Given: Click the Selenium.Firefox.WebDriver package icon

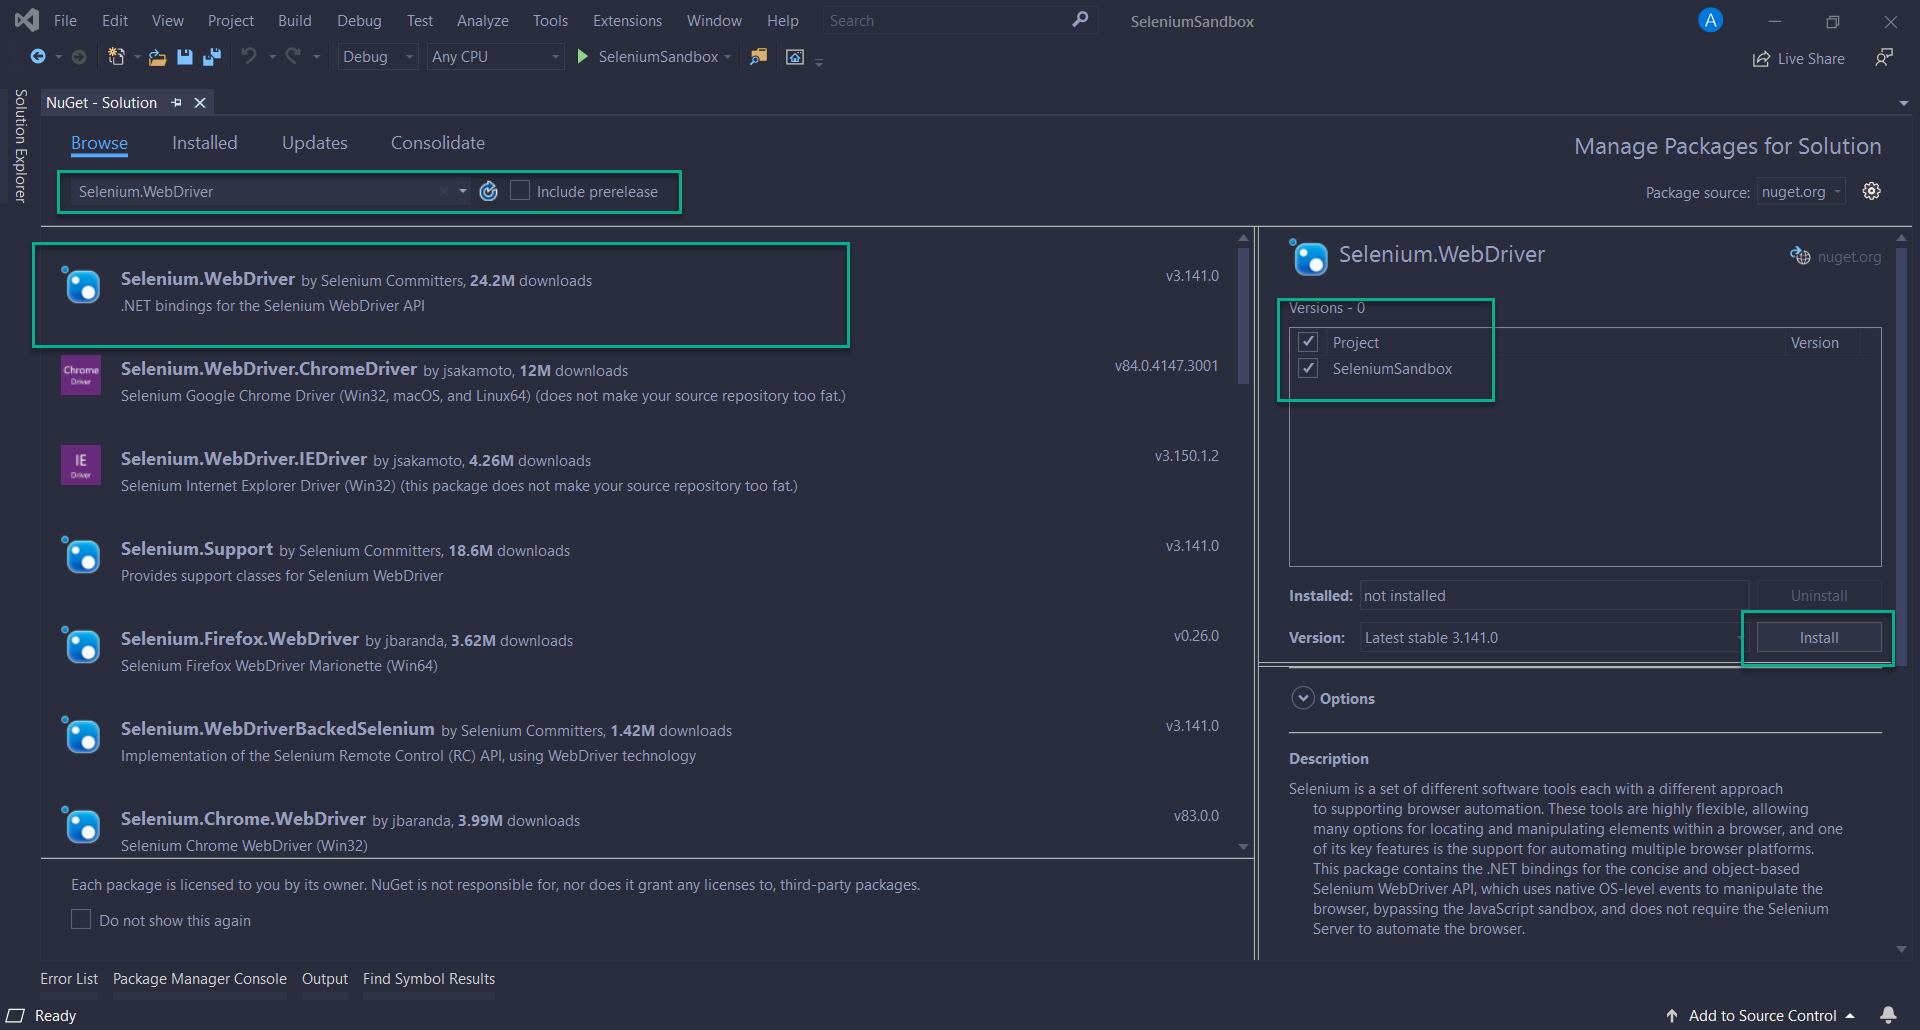Looking at the screenshot, I should click(81, 645).
